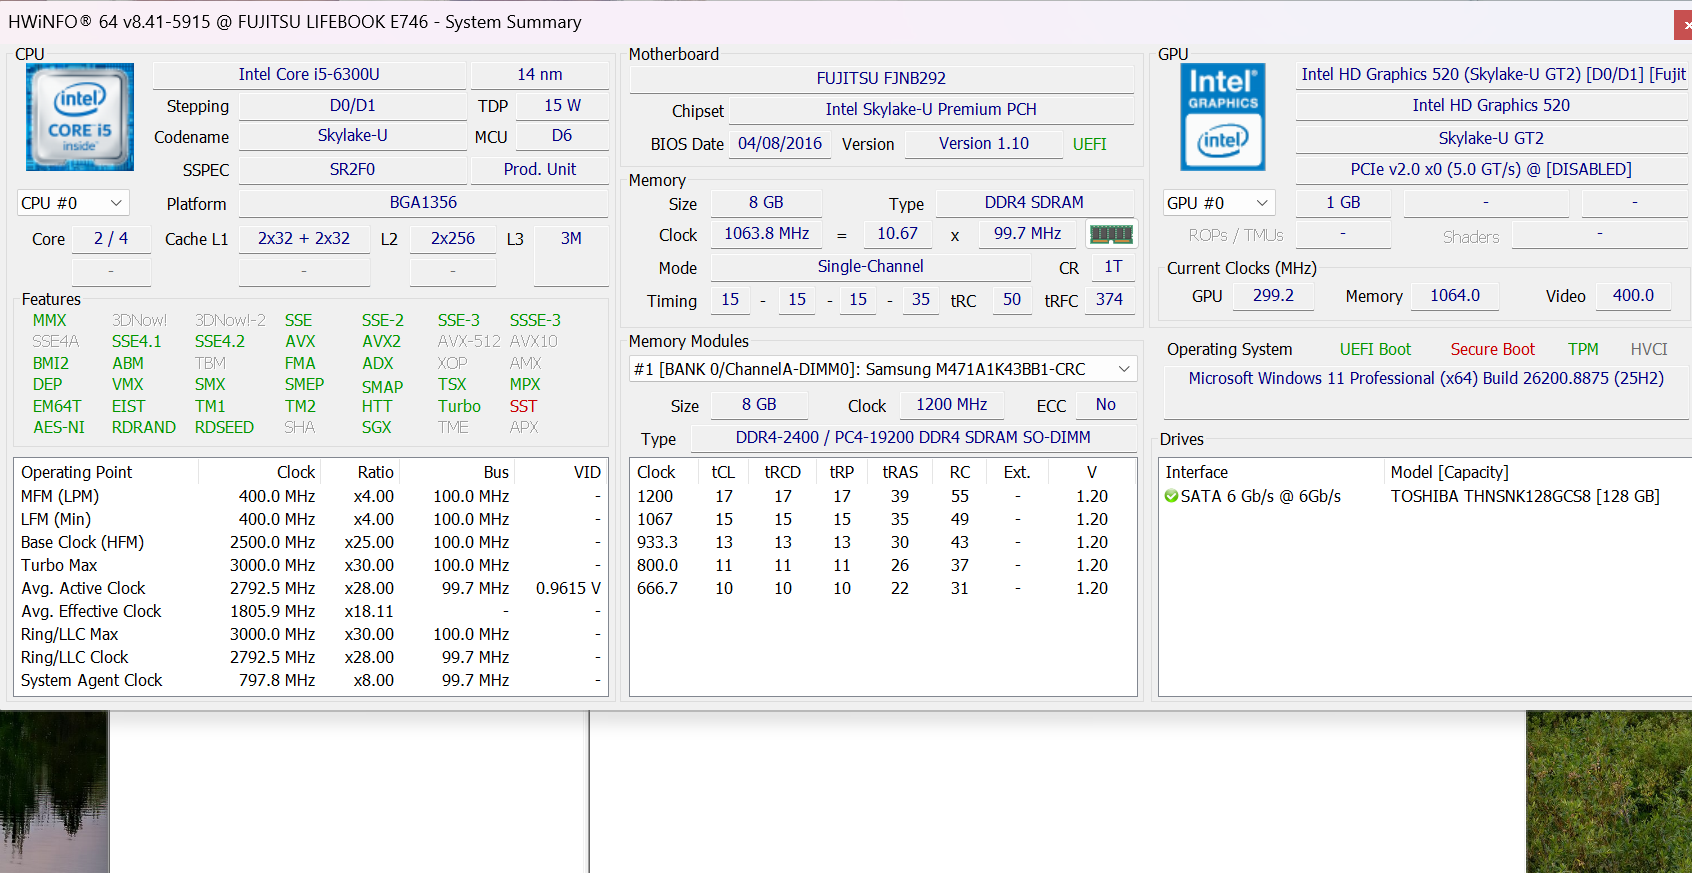The width and height of the screenshot is (1692, 873).
Task: Click the green SATA drive status icon
Action: (1171, 496)
